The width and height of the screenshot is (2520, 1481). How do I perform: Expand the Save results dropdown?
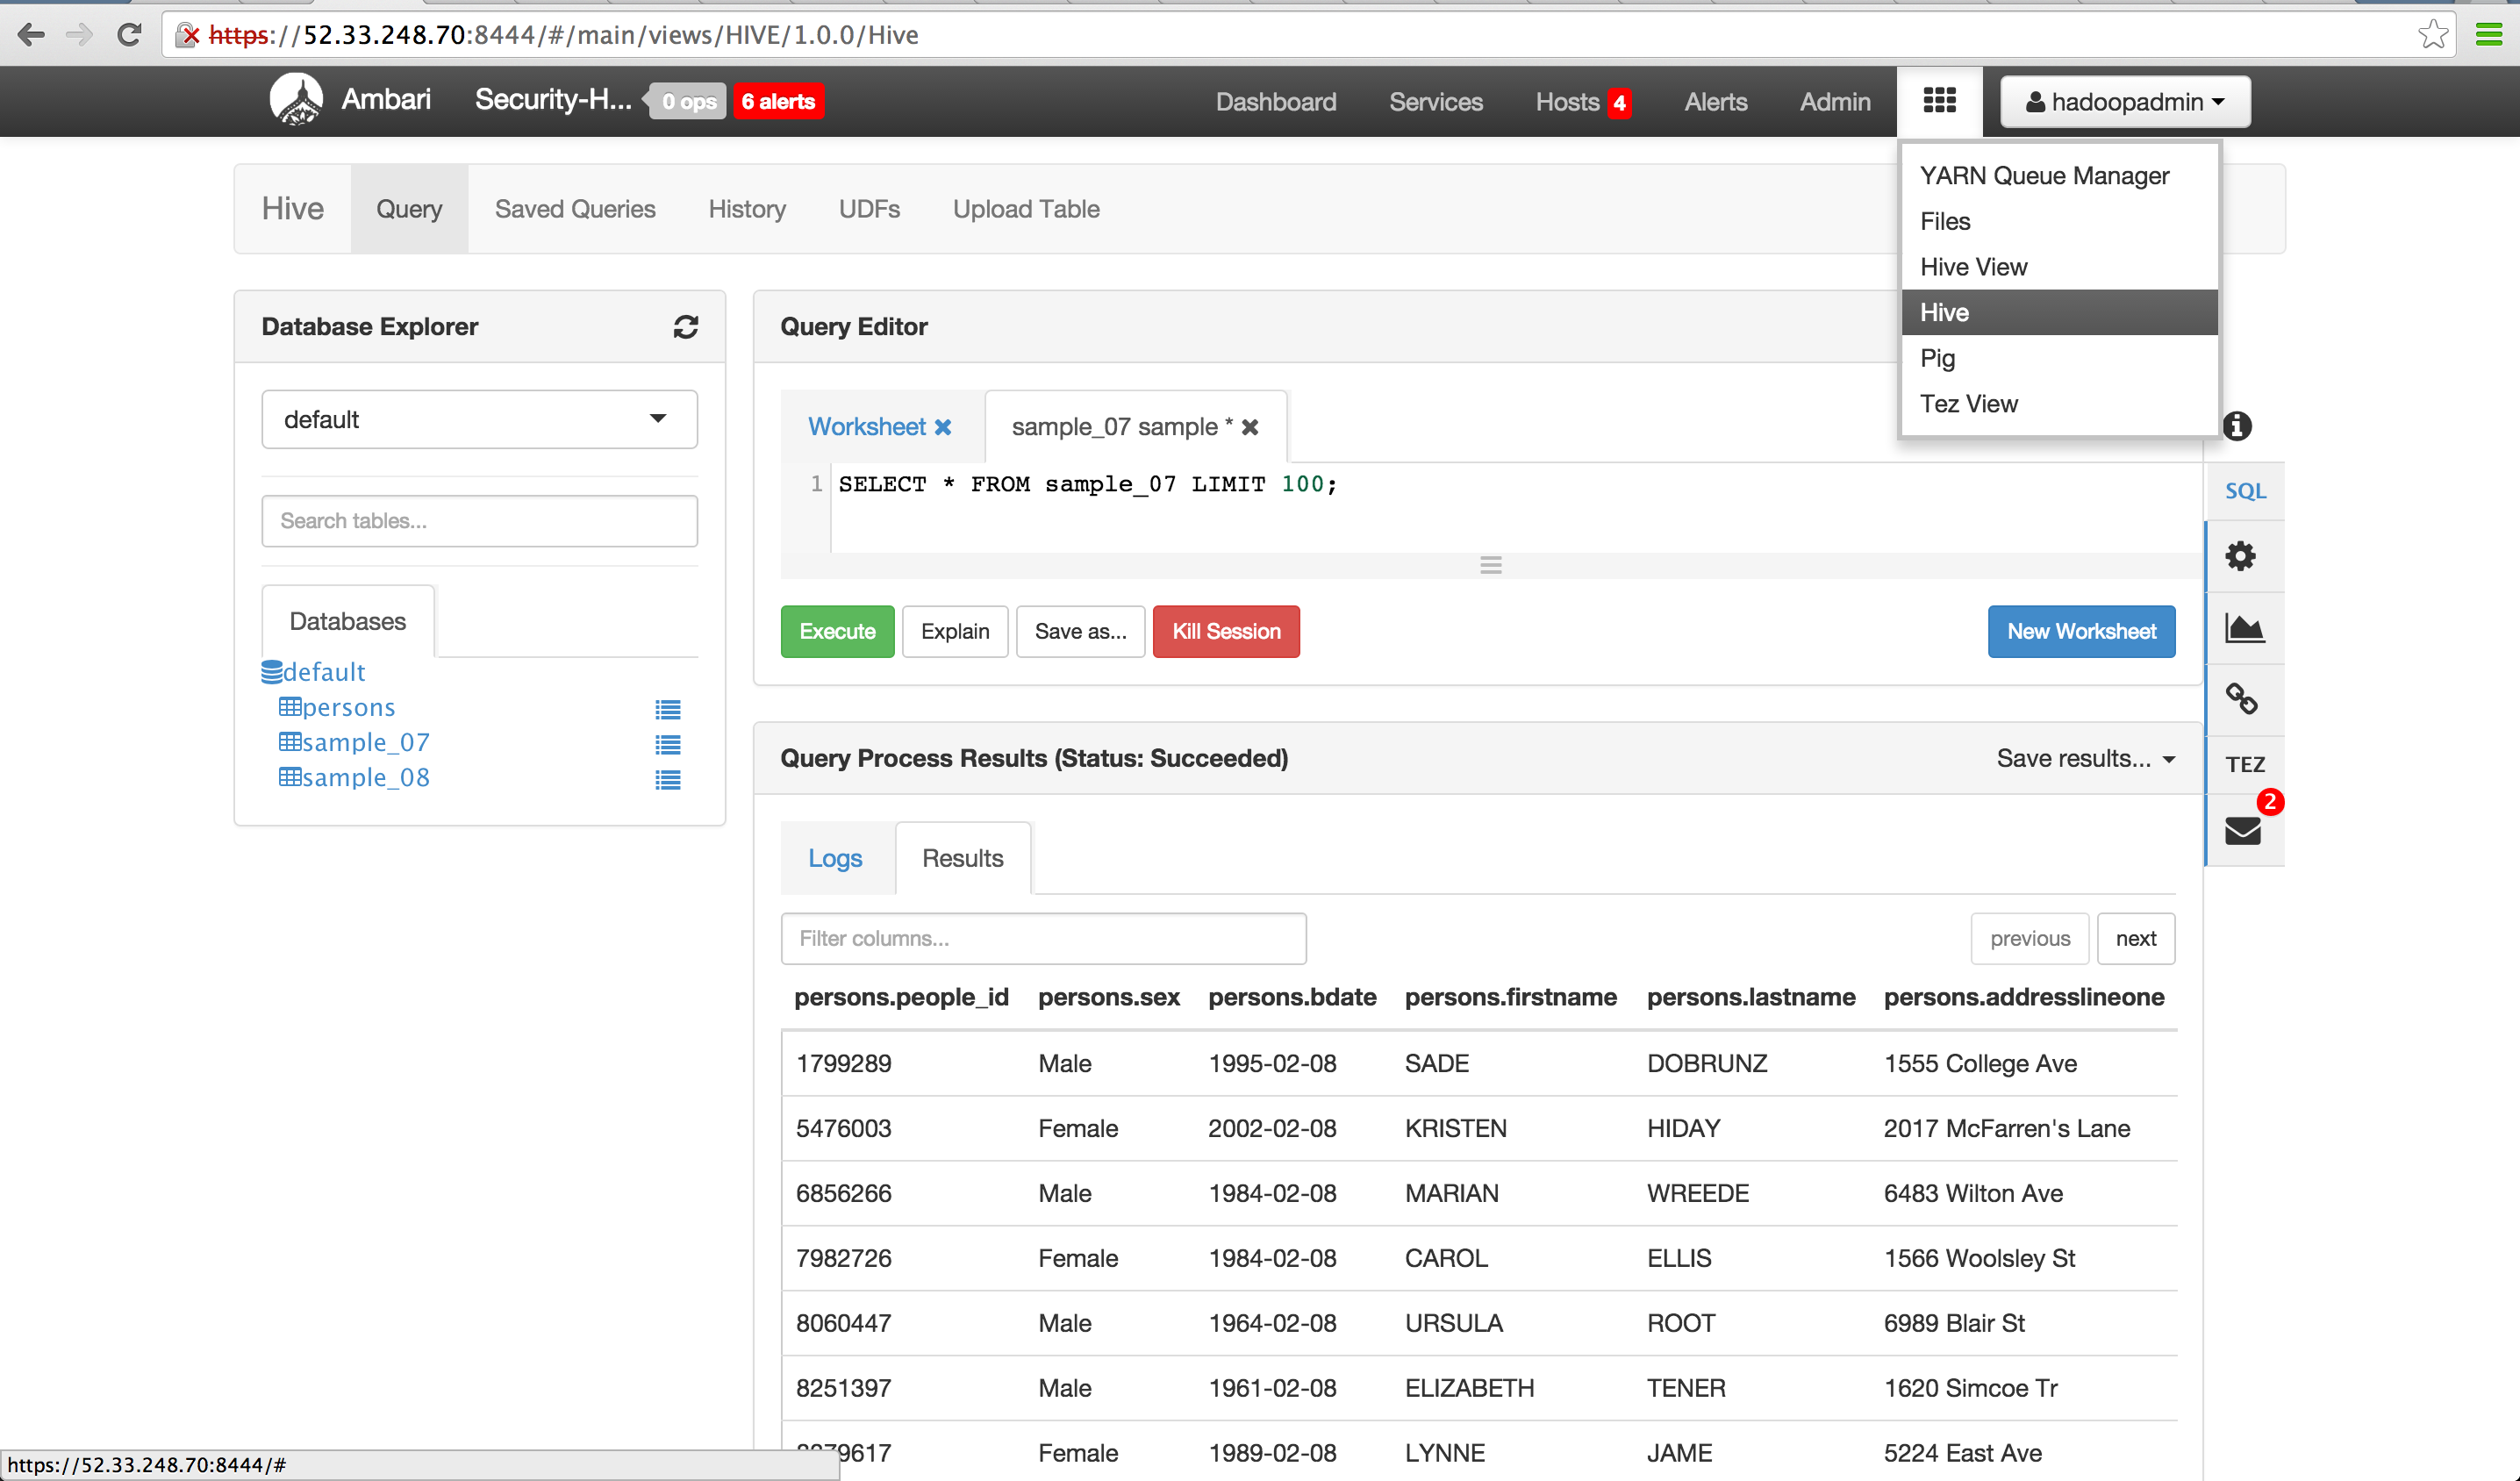pos(2085,758)
